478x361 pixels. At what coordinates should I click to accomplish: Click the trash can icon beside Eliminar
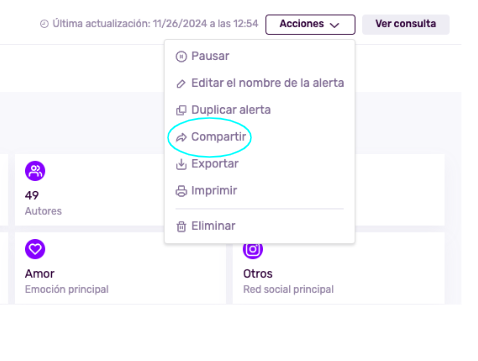click(x=181, y=226)
